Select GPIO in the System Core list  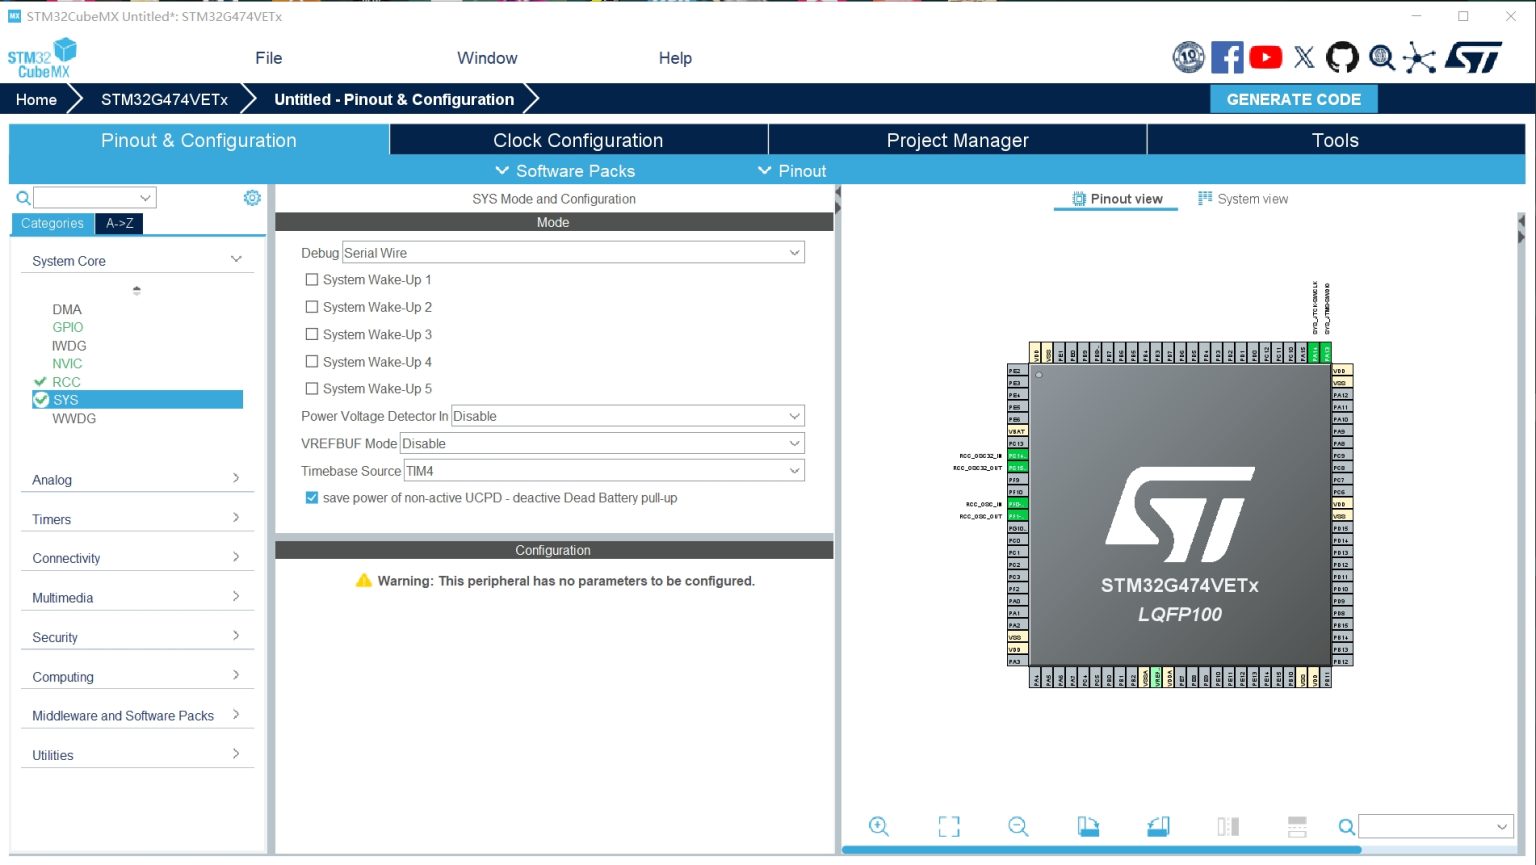tap(68, 327)
